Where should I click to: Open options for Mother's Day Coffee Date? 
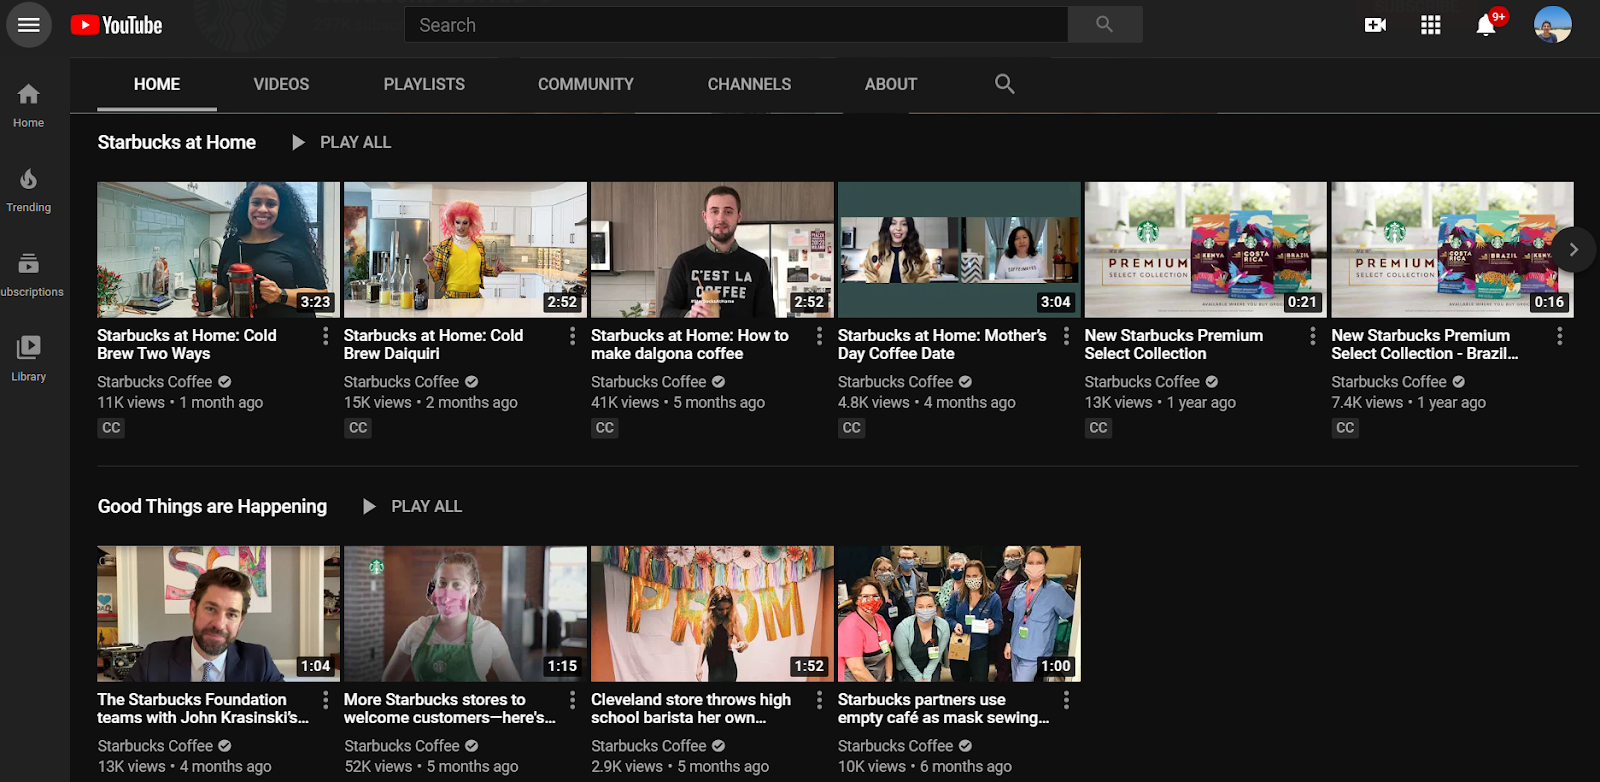point(1066,336)
